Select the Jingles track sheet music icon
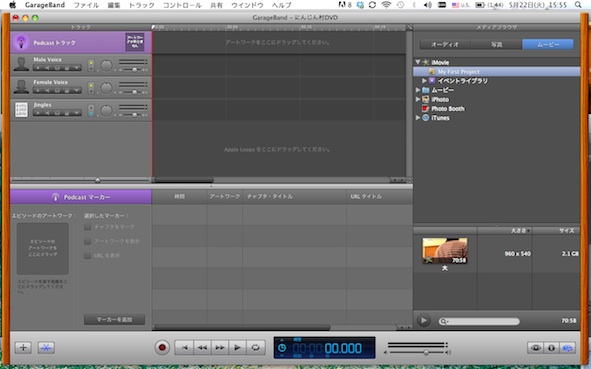This screenshot has height=369, width=591. pos(21,110)
